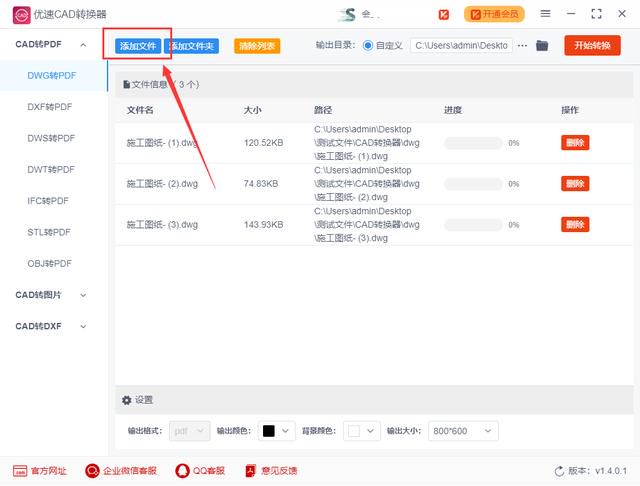Select IFC转PDF in sidebar
Viewport: 640px width, 486px height.
click(48, 201)
